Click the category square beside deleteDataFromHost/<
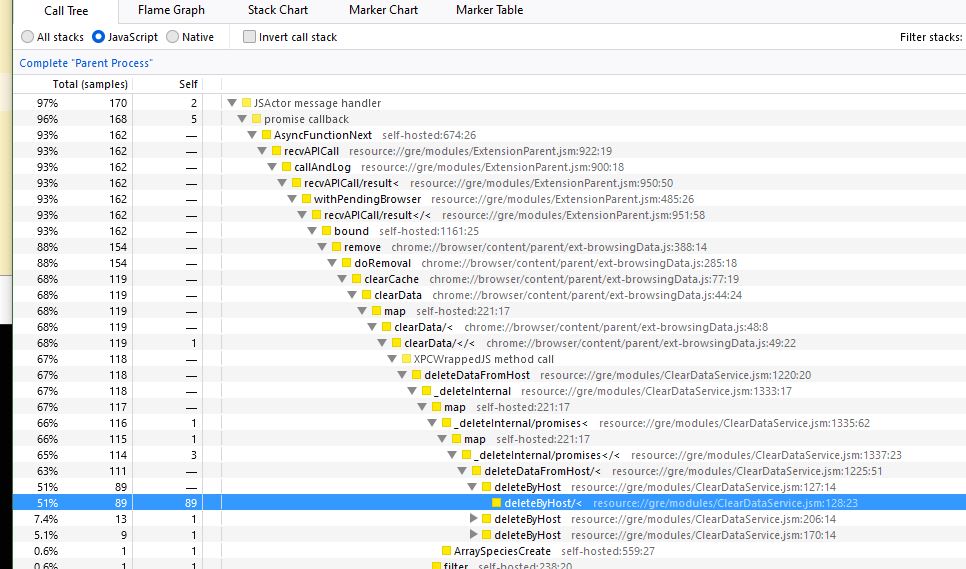966x569 pixels. tap(476, 471)
